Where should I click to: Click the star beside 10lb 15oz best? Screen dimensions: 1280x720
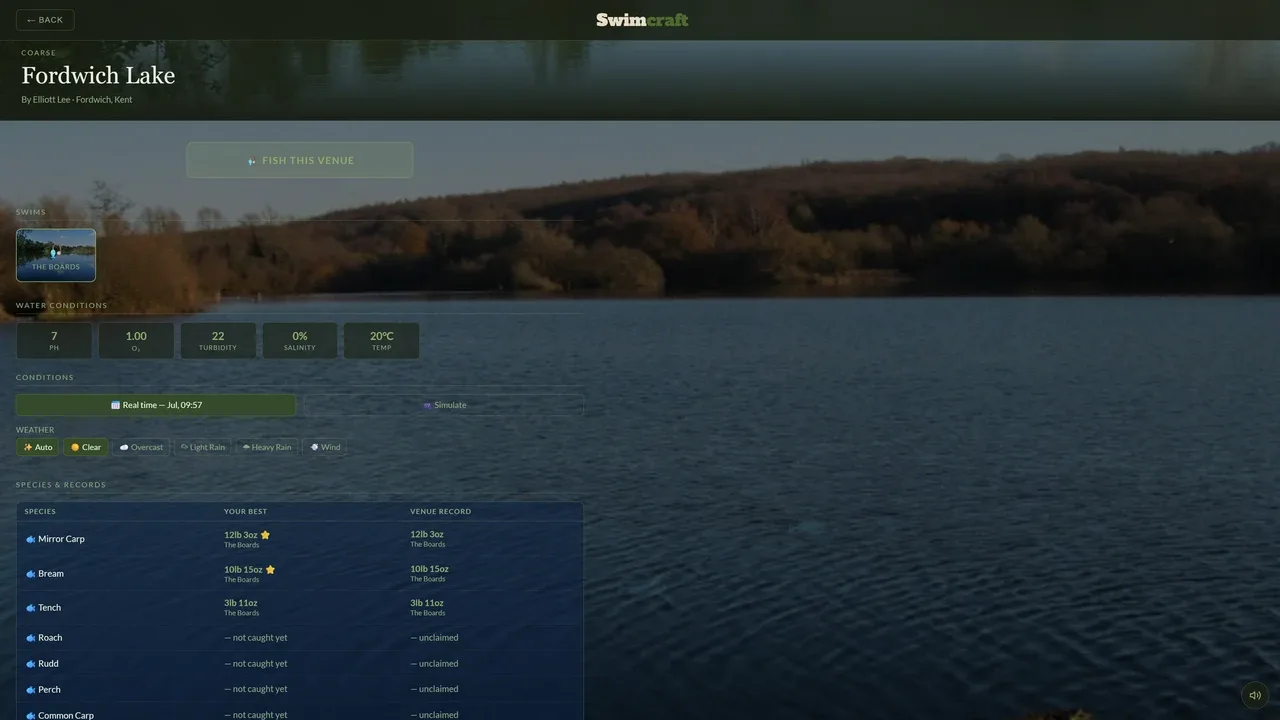pyautogui.click(x=270, y=570)
